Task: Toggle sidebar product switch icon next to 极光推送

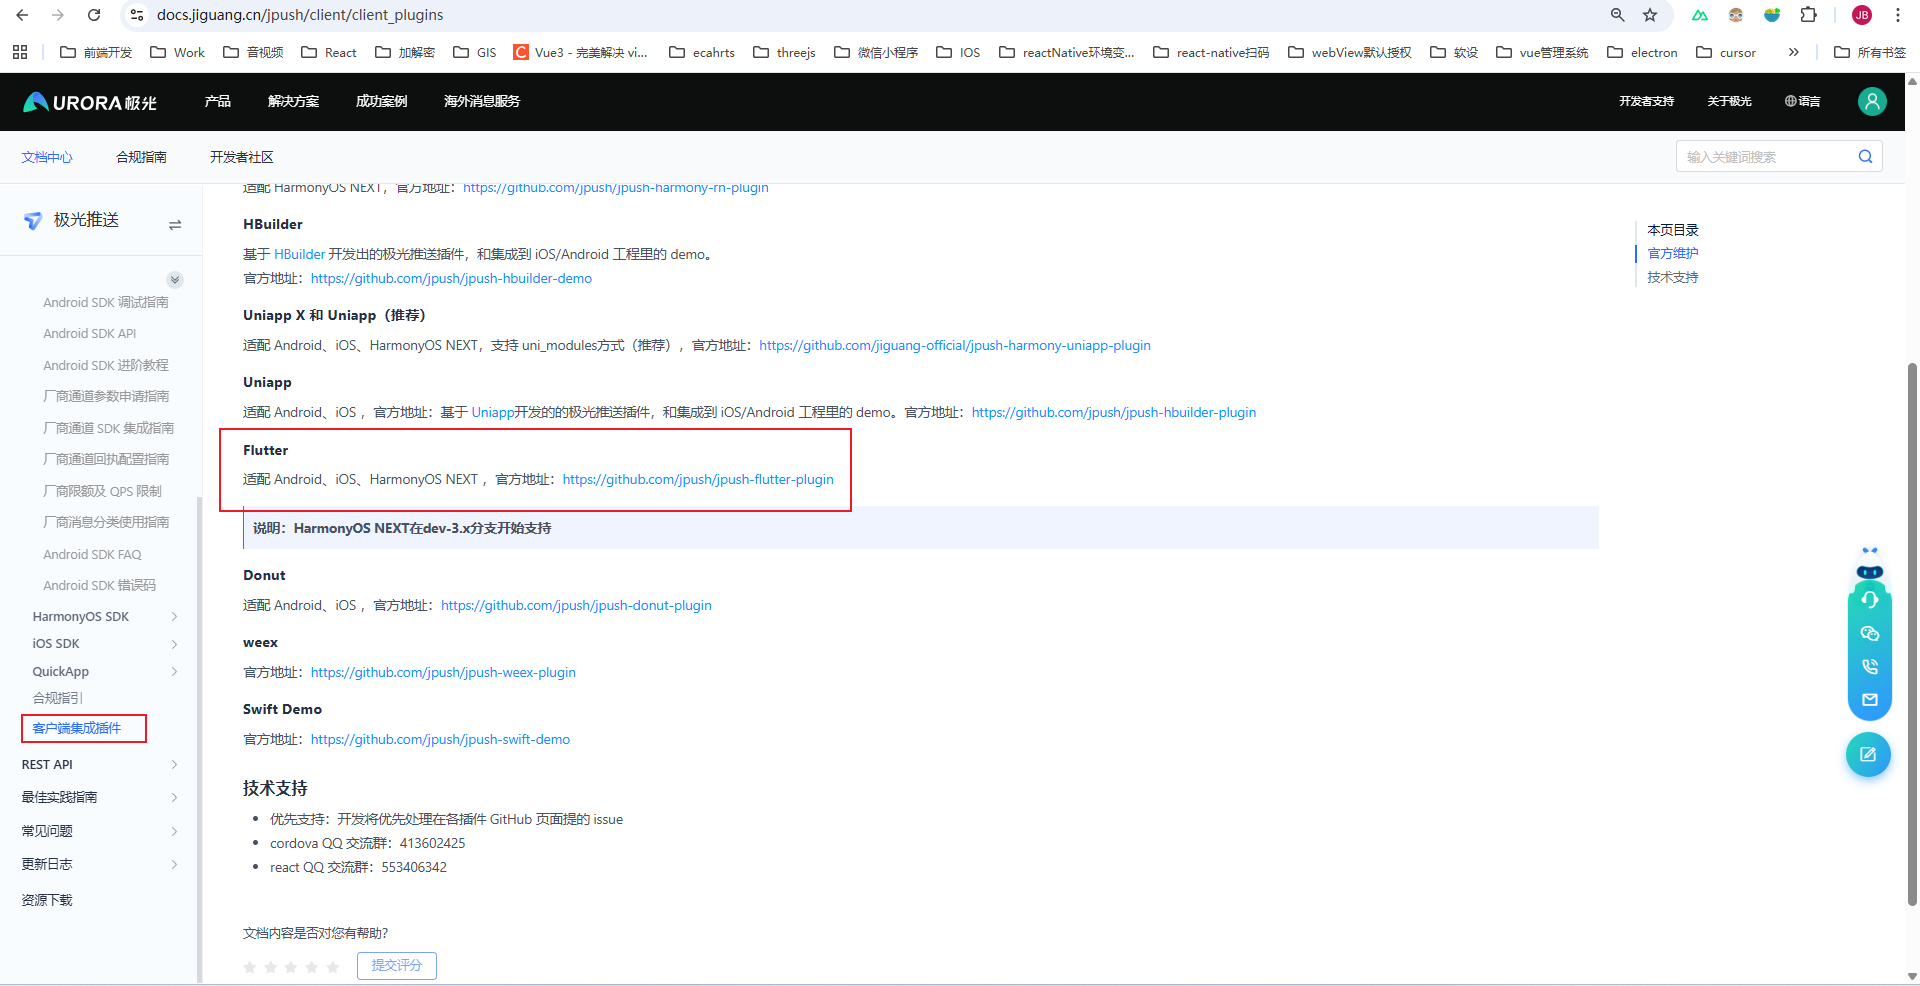Action: click(175, 224)
